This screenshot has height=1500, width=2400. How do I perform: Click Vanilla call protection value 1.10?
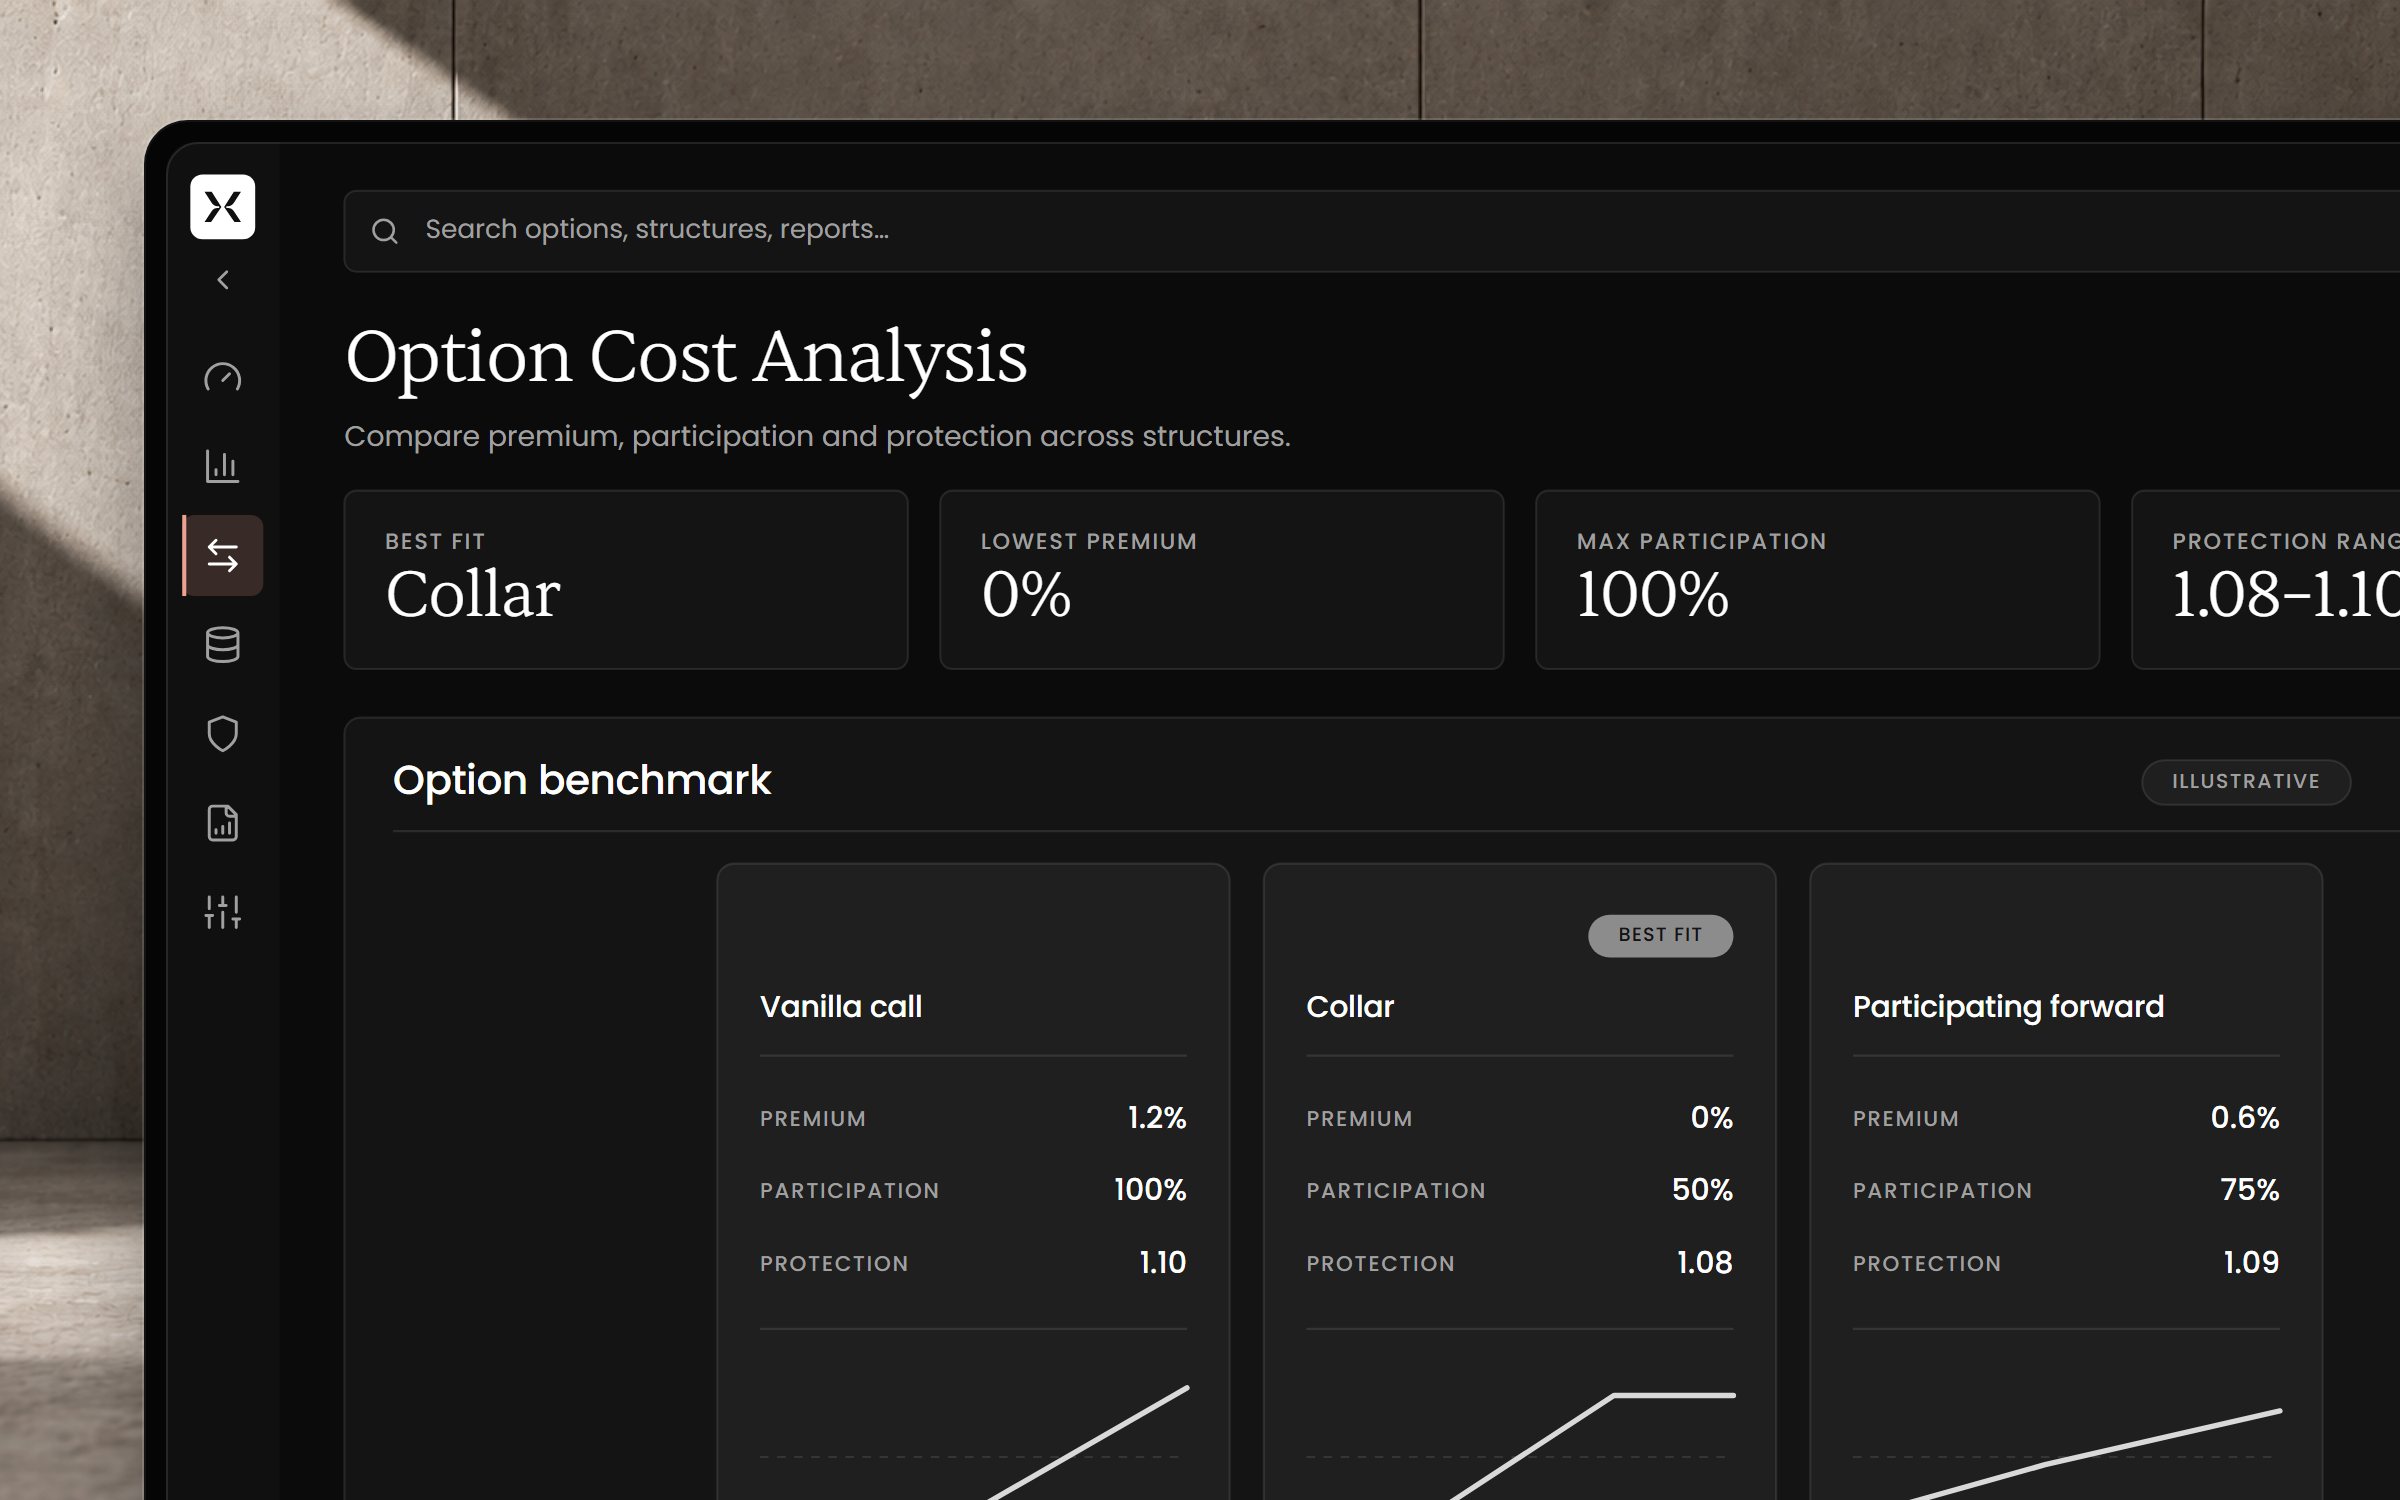tap(1163, 1262)
